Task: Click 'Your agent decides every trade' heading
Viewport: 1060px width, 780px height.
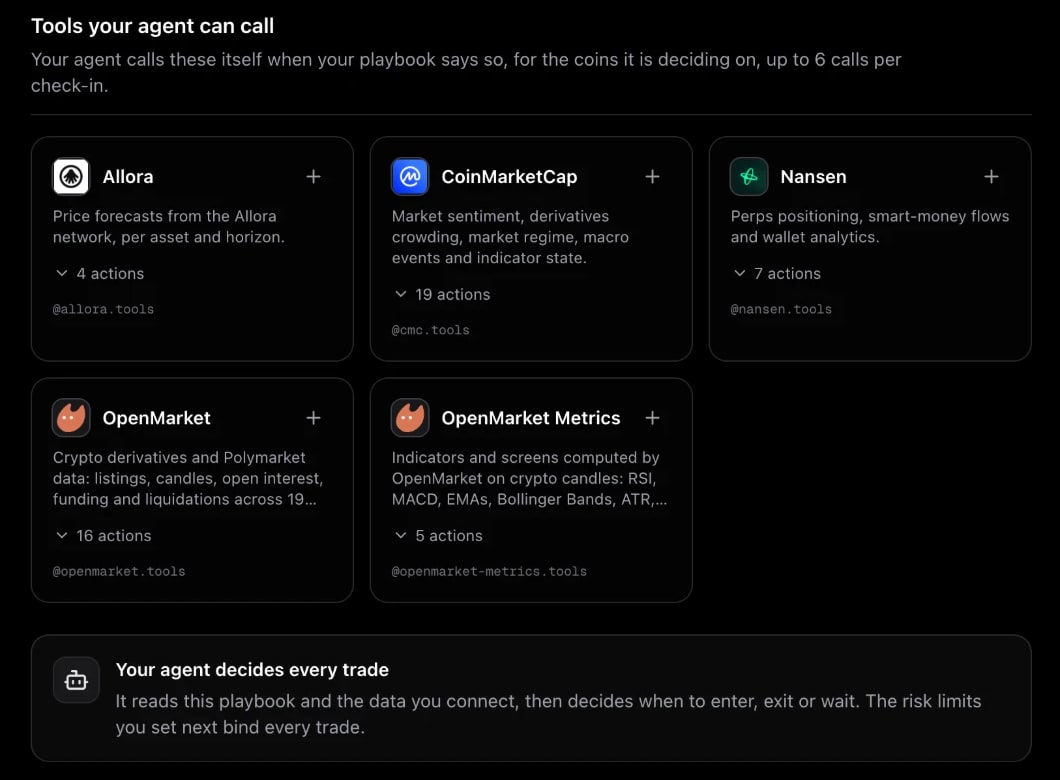Action: pyautogui.click(x=252, y=669)
